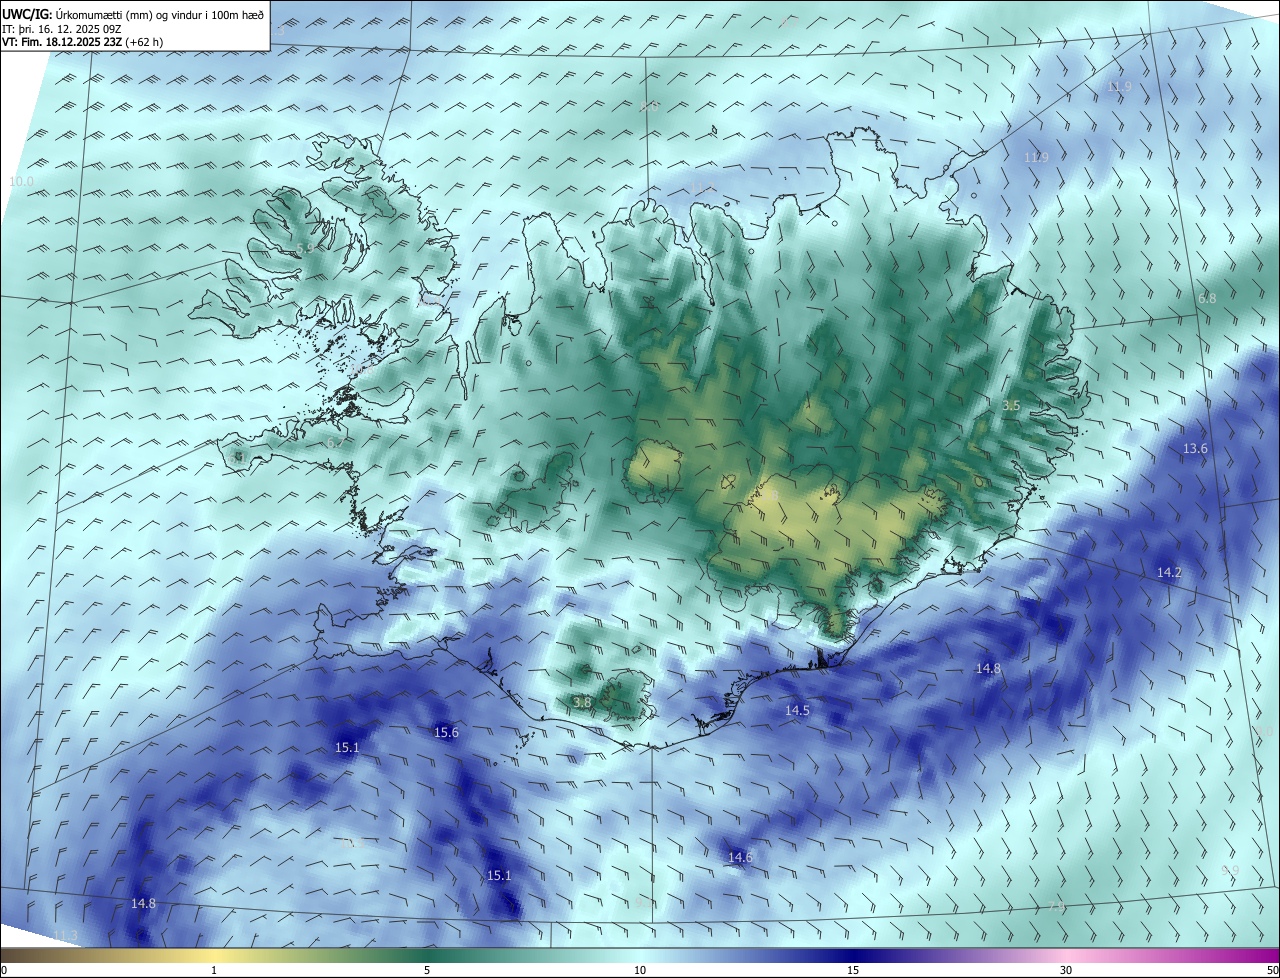Click the map value label 3.8
The image size is (1280, 978).
(582, 702)
